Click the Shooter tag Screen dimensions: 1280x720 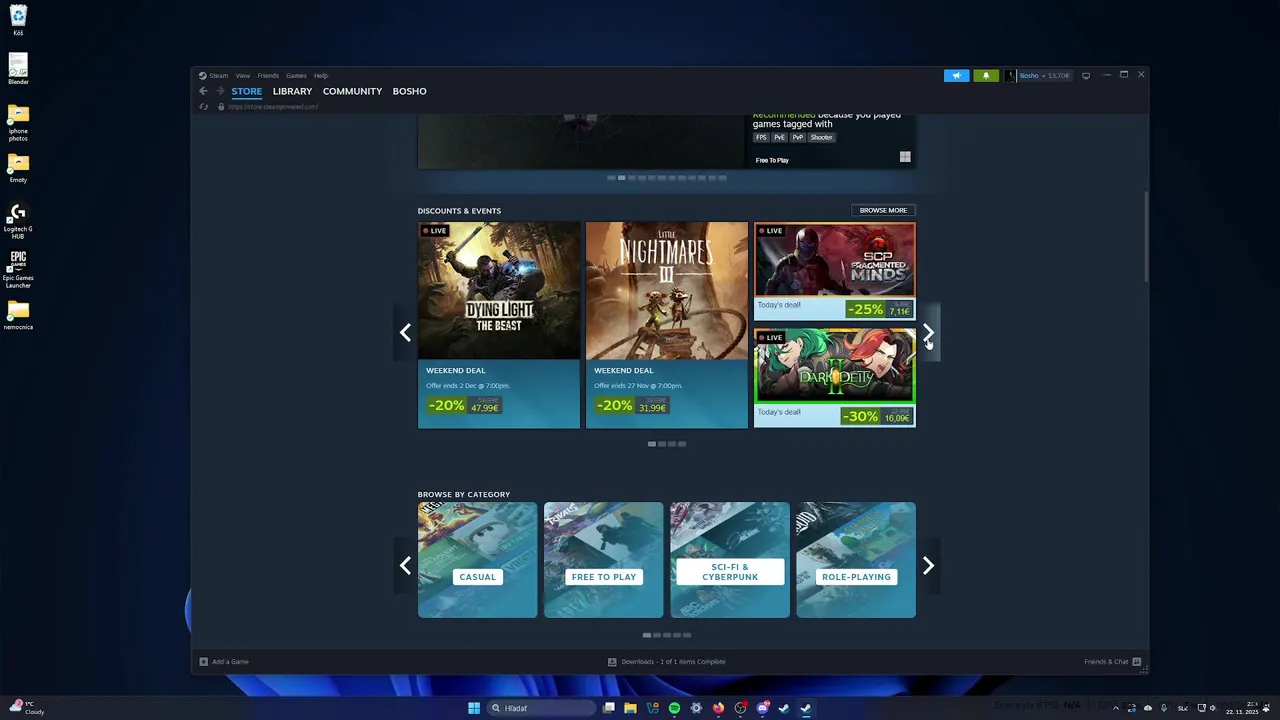[x=821, y=137]
